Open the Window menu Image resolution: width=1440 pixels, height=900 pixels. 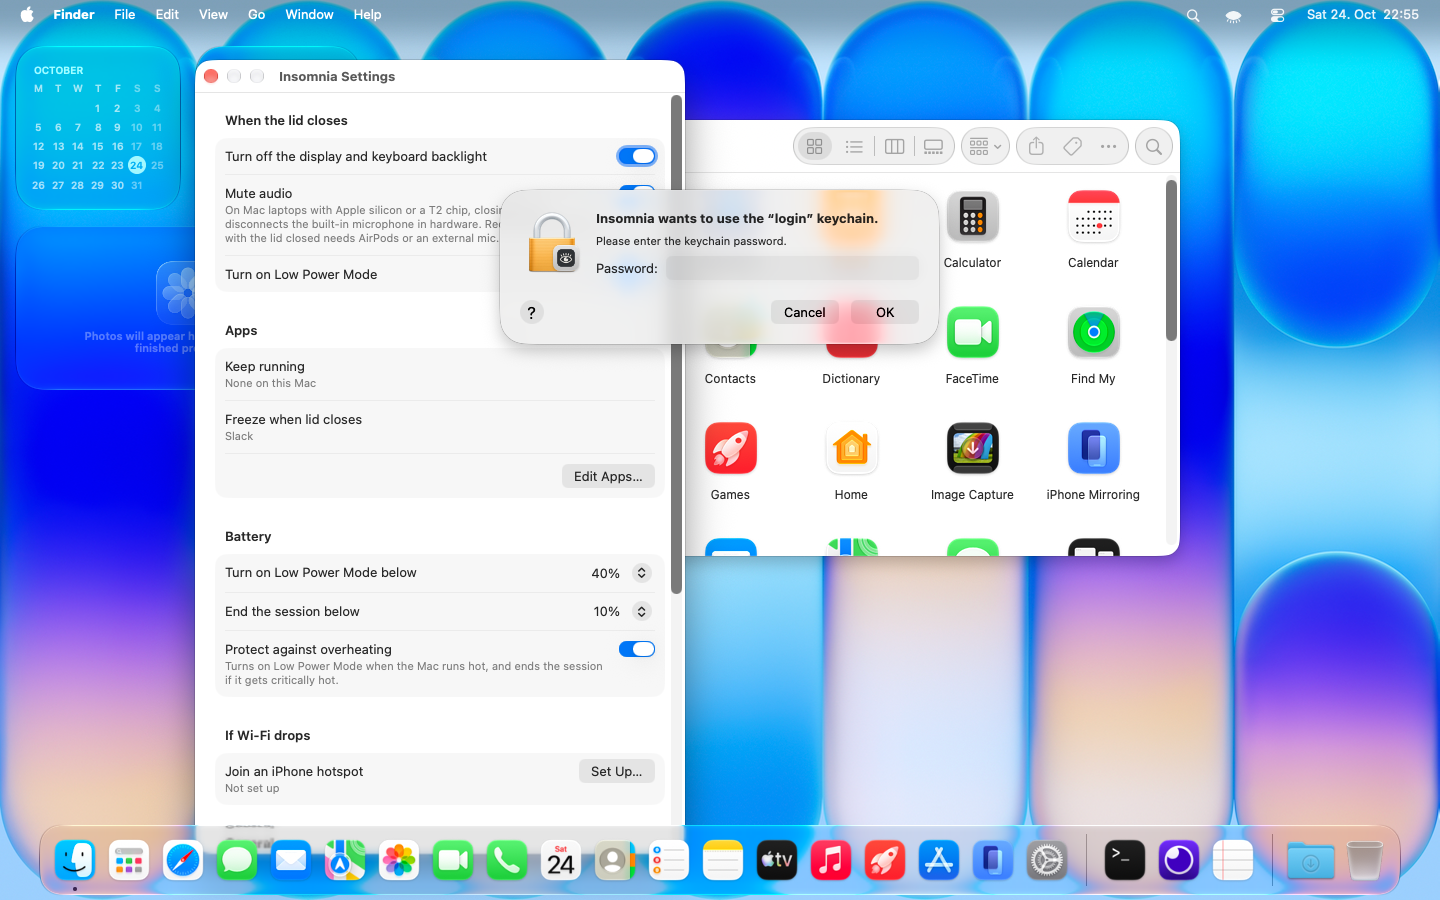pyautogui.click(x=309, y=14)
